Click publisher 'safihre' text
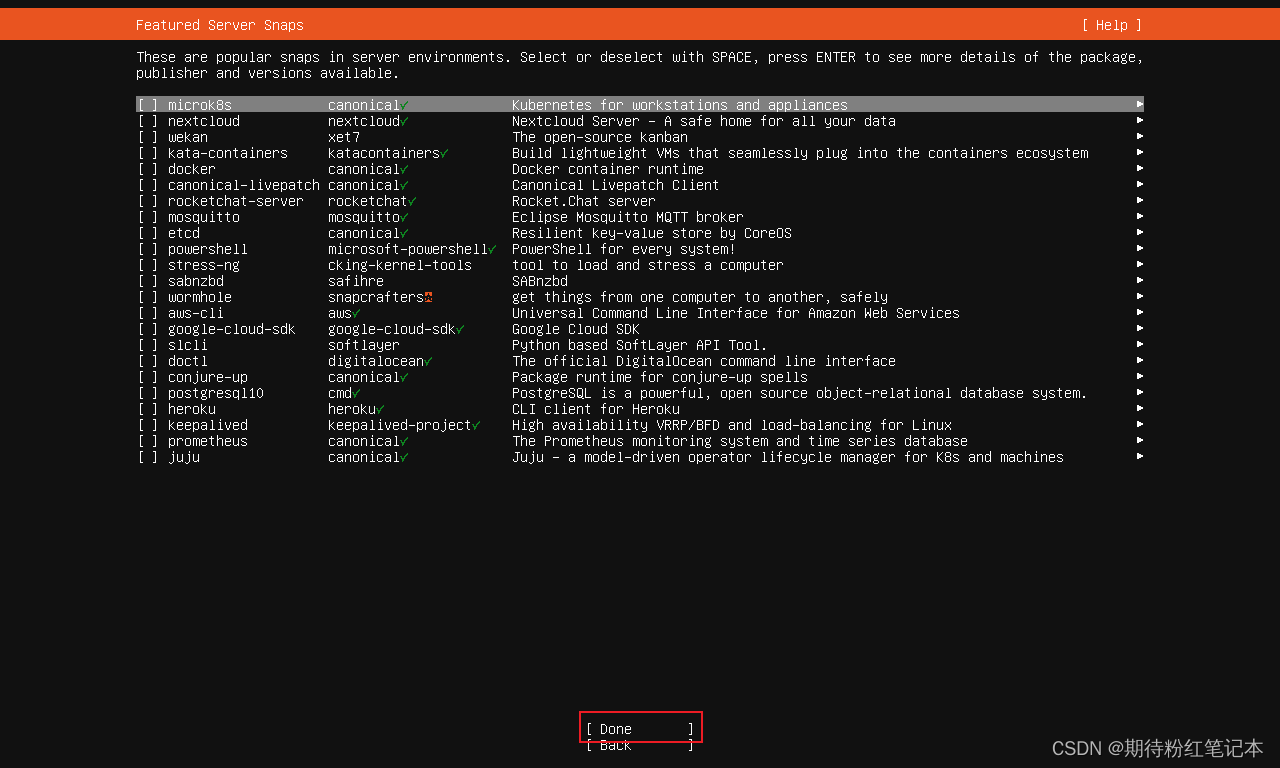The image size is (1280, 768). [356, 281]
